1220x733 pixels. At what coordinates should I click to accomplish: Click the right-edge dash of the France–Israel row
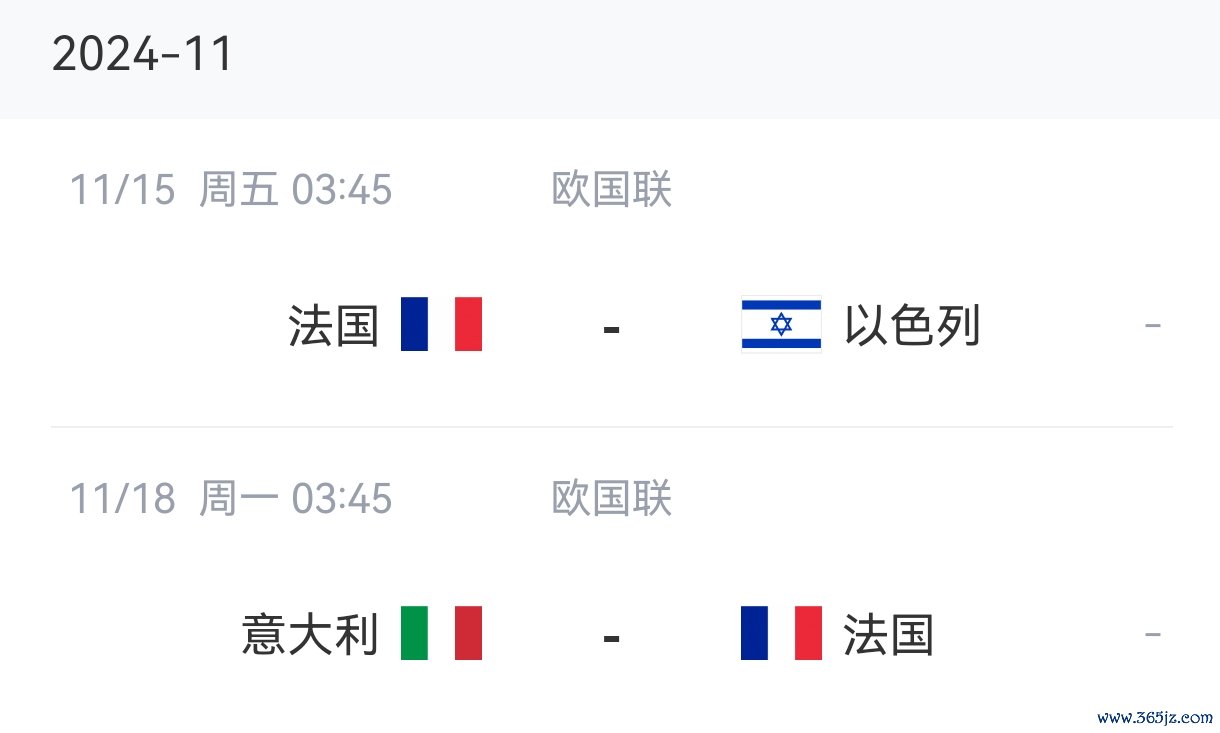(x=1152, y=326)
